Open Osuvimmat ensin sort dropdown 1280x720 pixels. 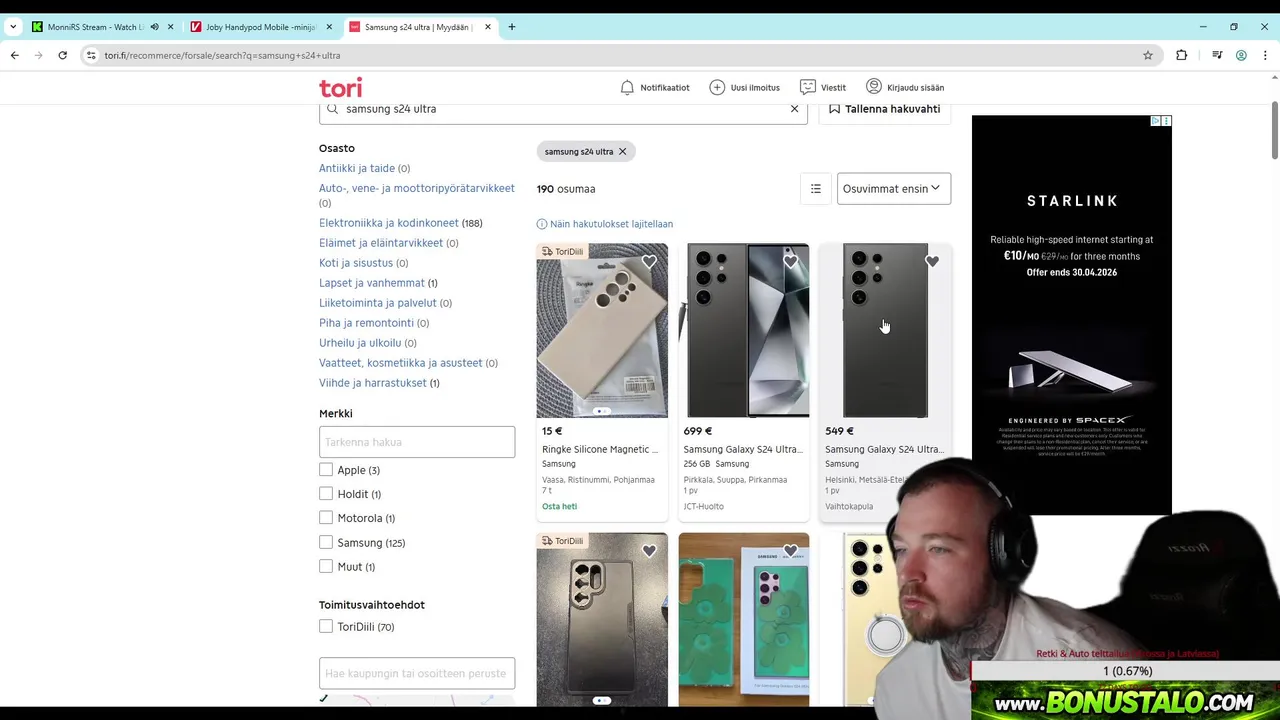click(x=894, y=189)
